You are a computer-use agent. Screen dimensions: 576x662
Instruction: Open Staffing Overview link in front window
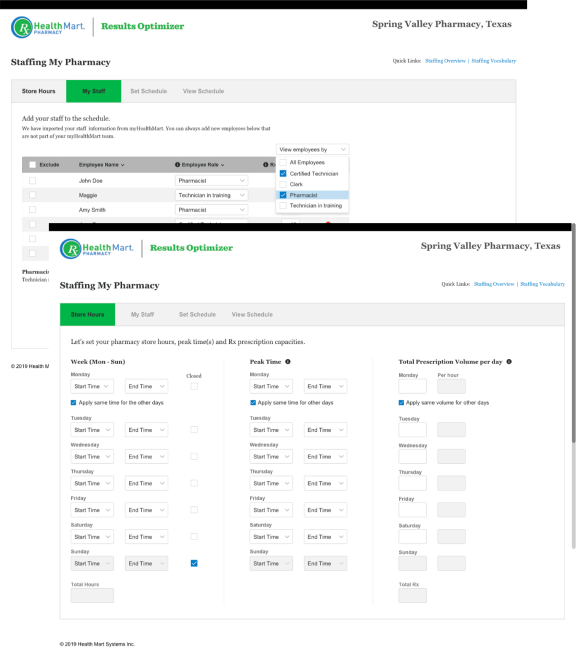[494, 284]
